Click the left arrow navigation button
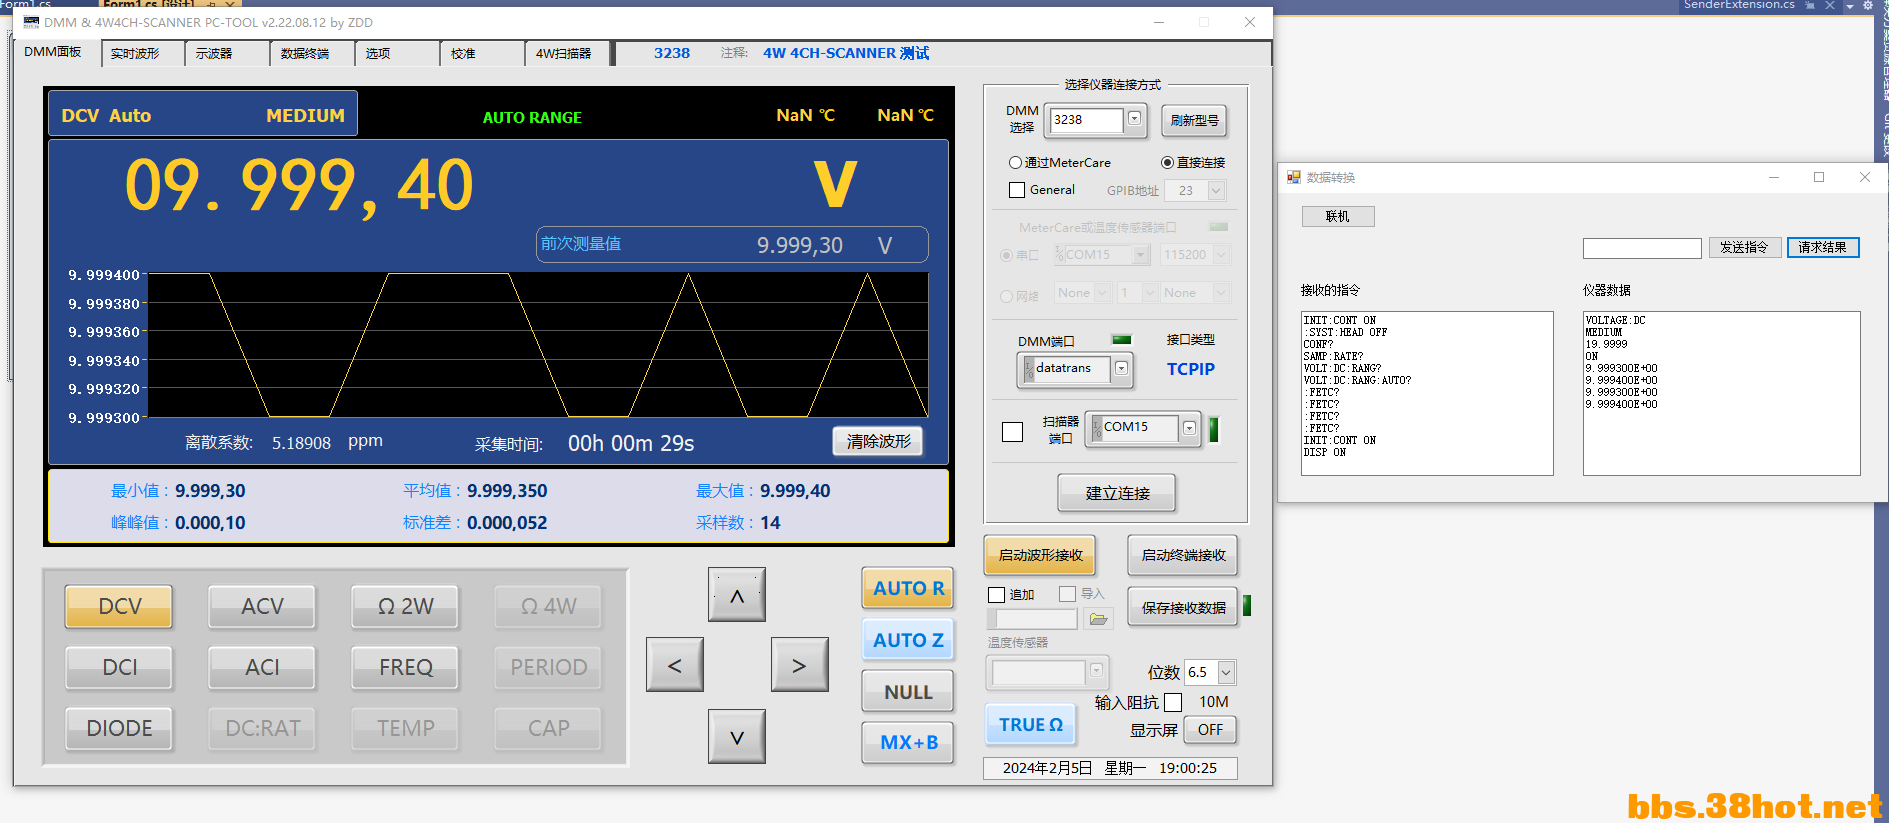Image resolution: width=1889 pixels, height=823 pixels. point(675,665)
